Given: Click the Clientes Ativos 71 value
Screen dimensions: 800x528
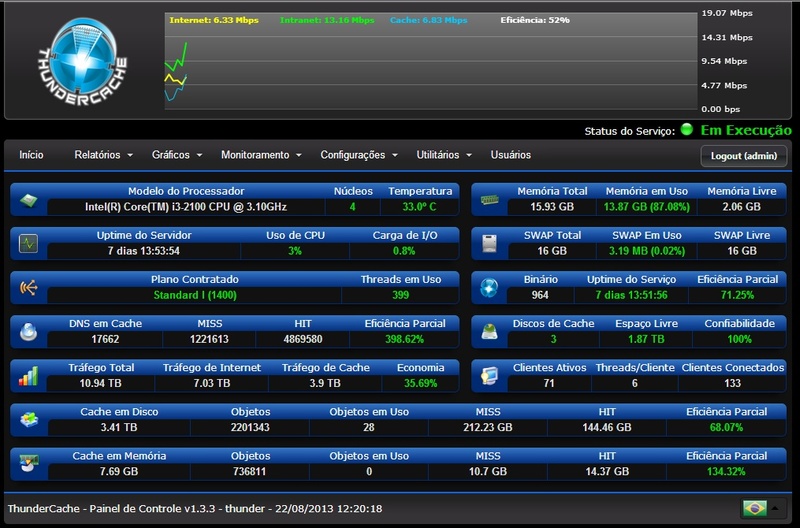Looking at the screenshot, I should click(x=549, y=383).
